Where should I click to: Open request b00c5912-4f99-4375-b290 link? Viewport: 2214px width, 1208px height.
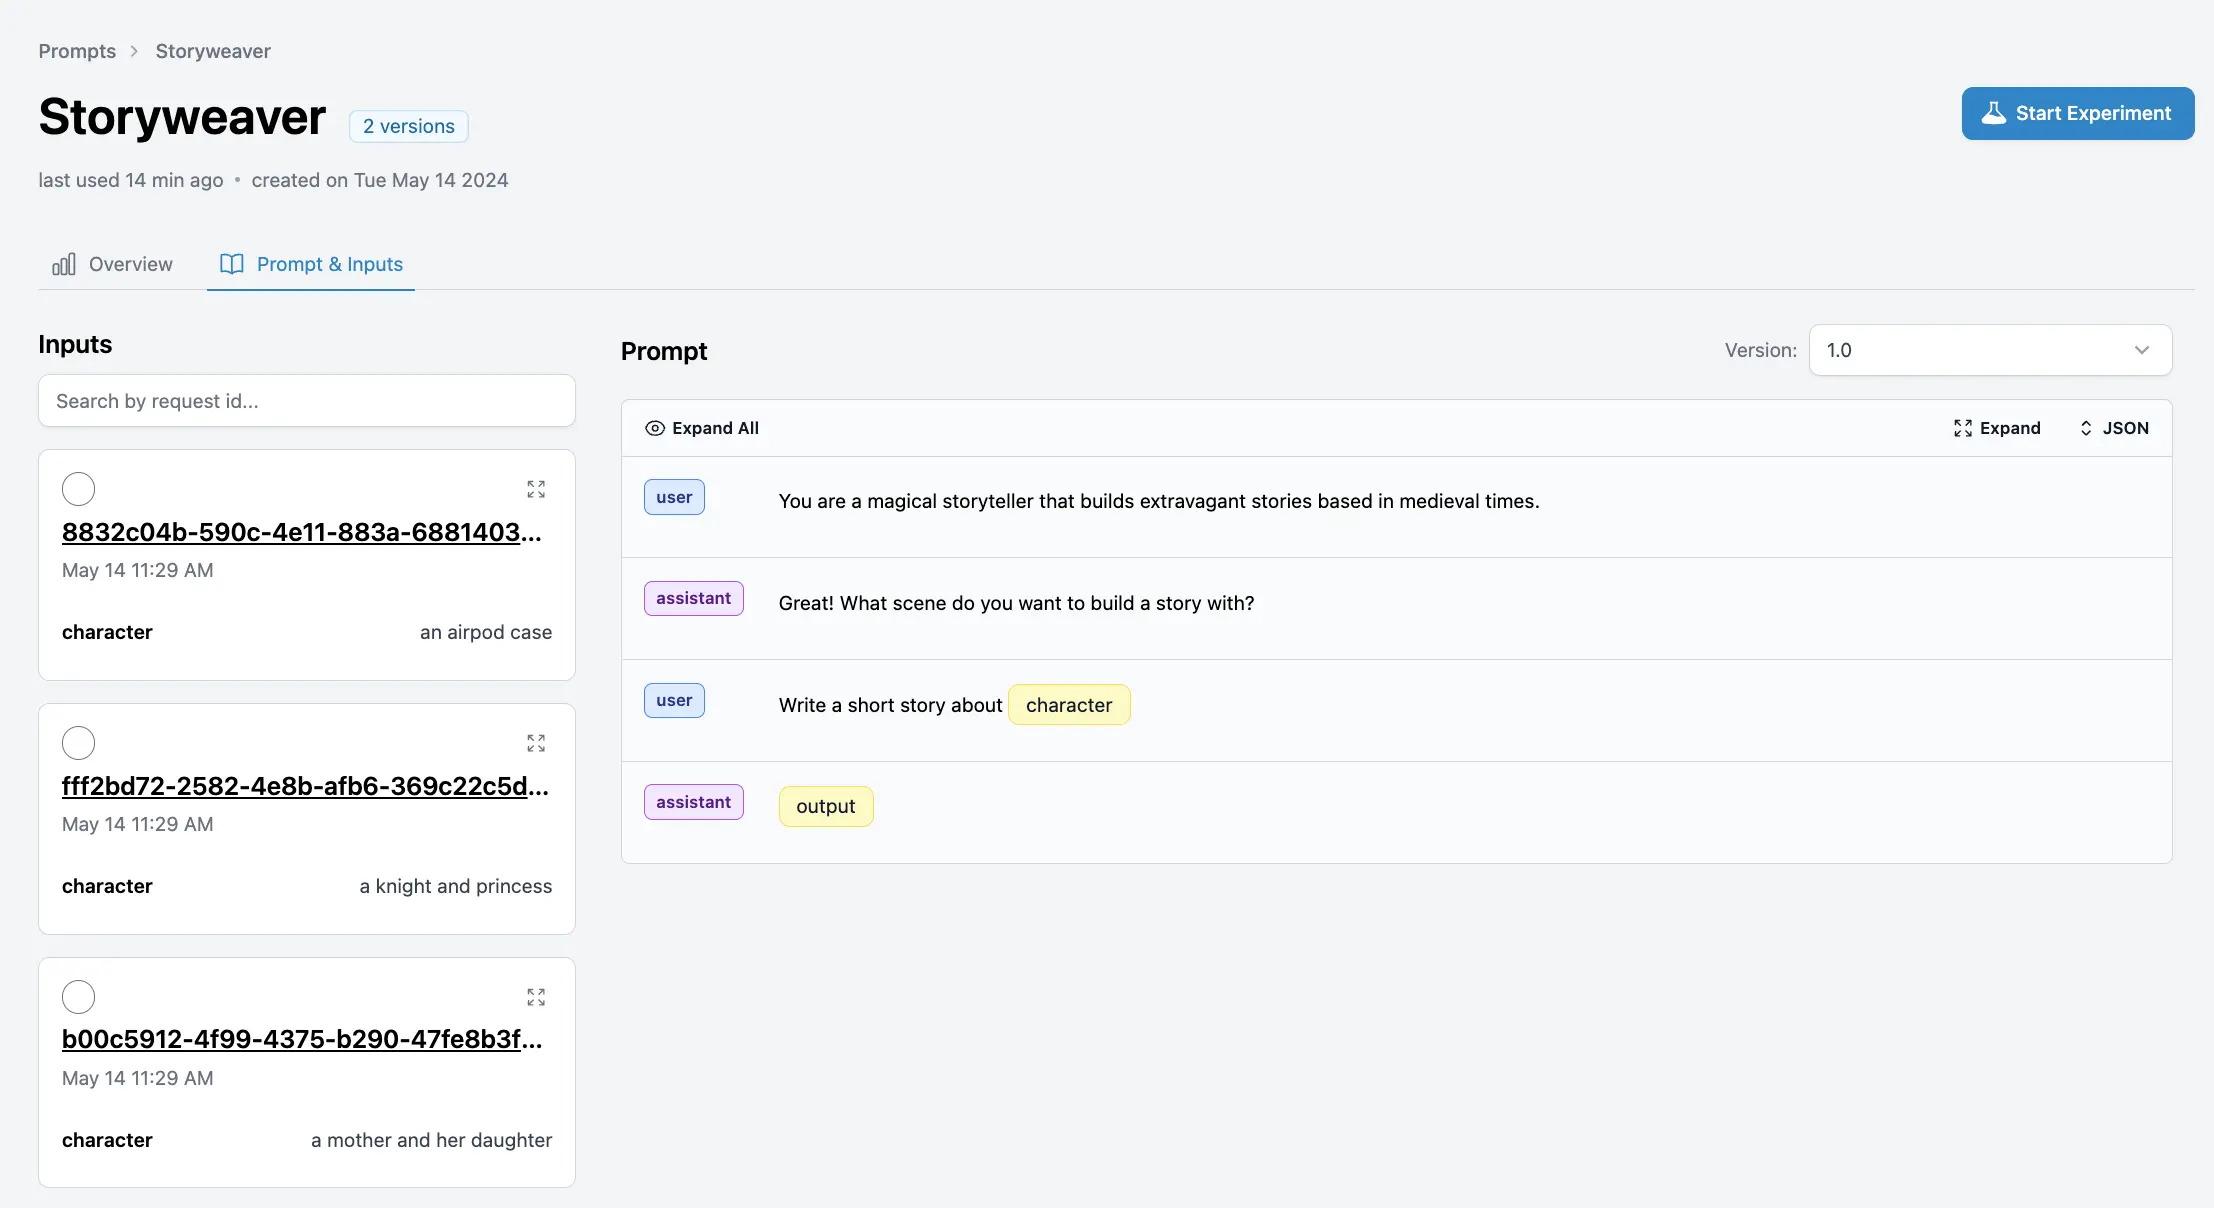302,1039
